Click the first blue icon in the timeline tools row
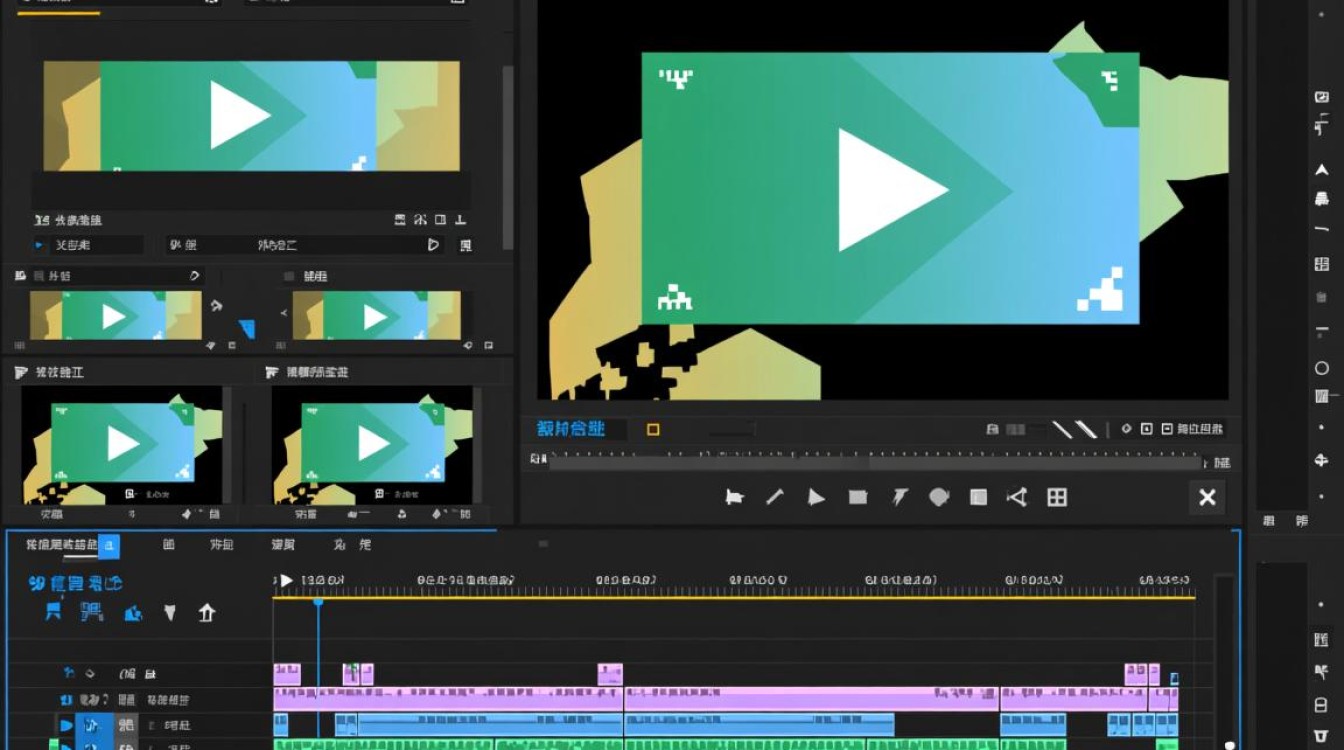1344x750 pixels. point(53,612)
